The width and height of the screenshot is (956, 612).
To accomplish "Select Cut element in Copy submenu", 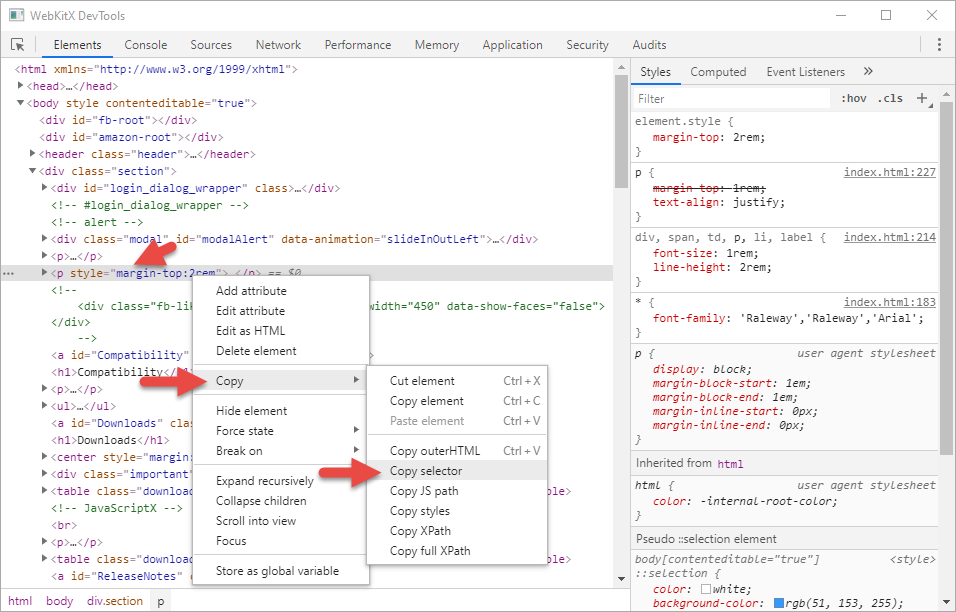I will (x=457, y=381).
